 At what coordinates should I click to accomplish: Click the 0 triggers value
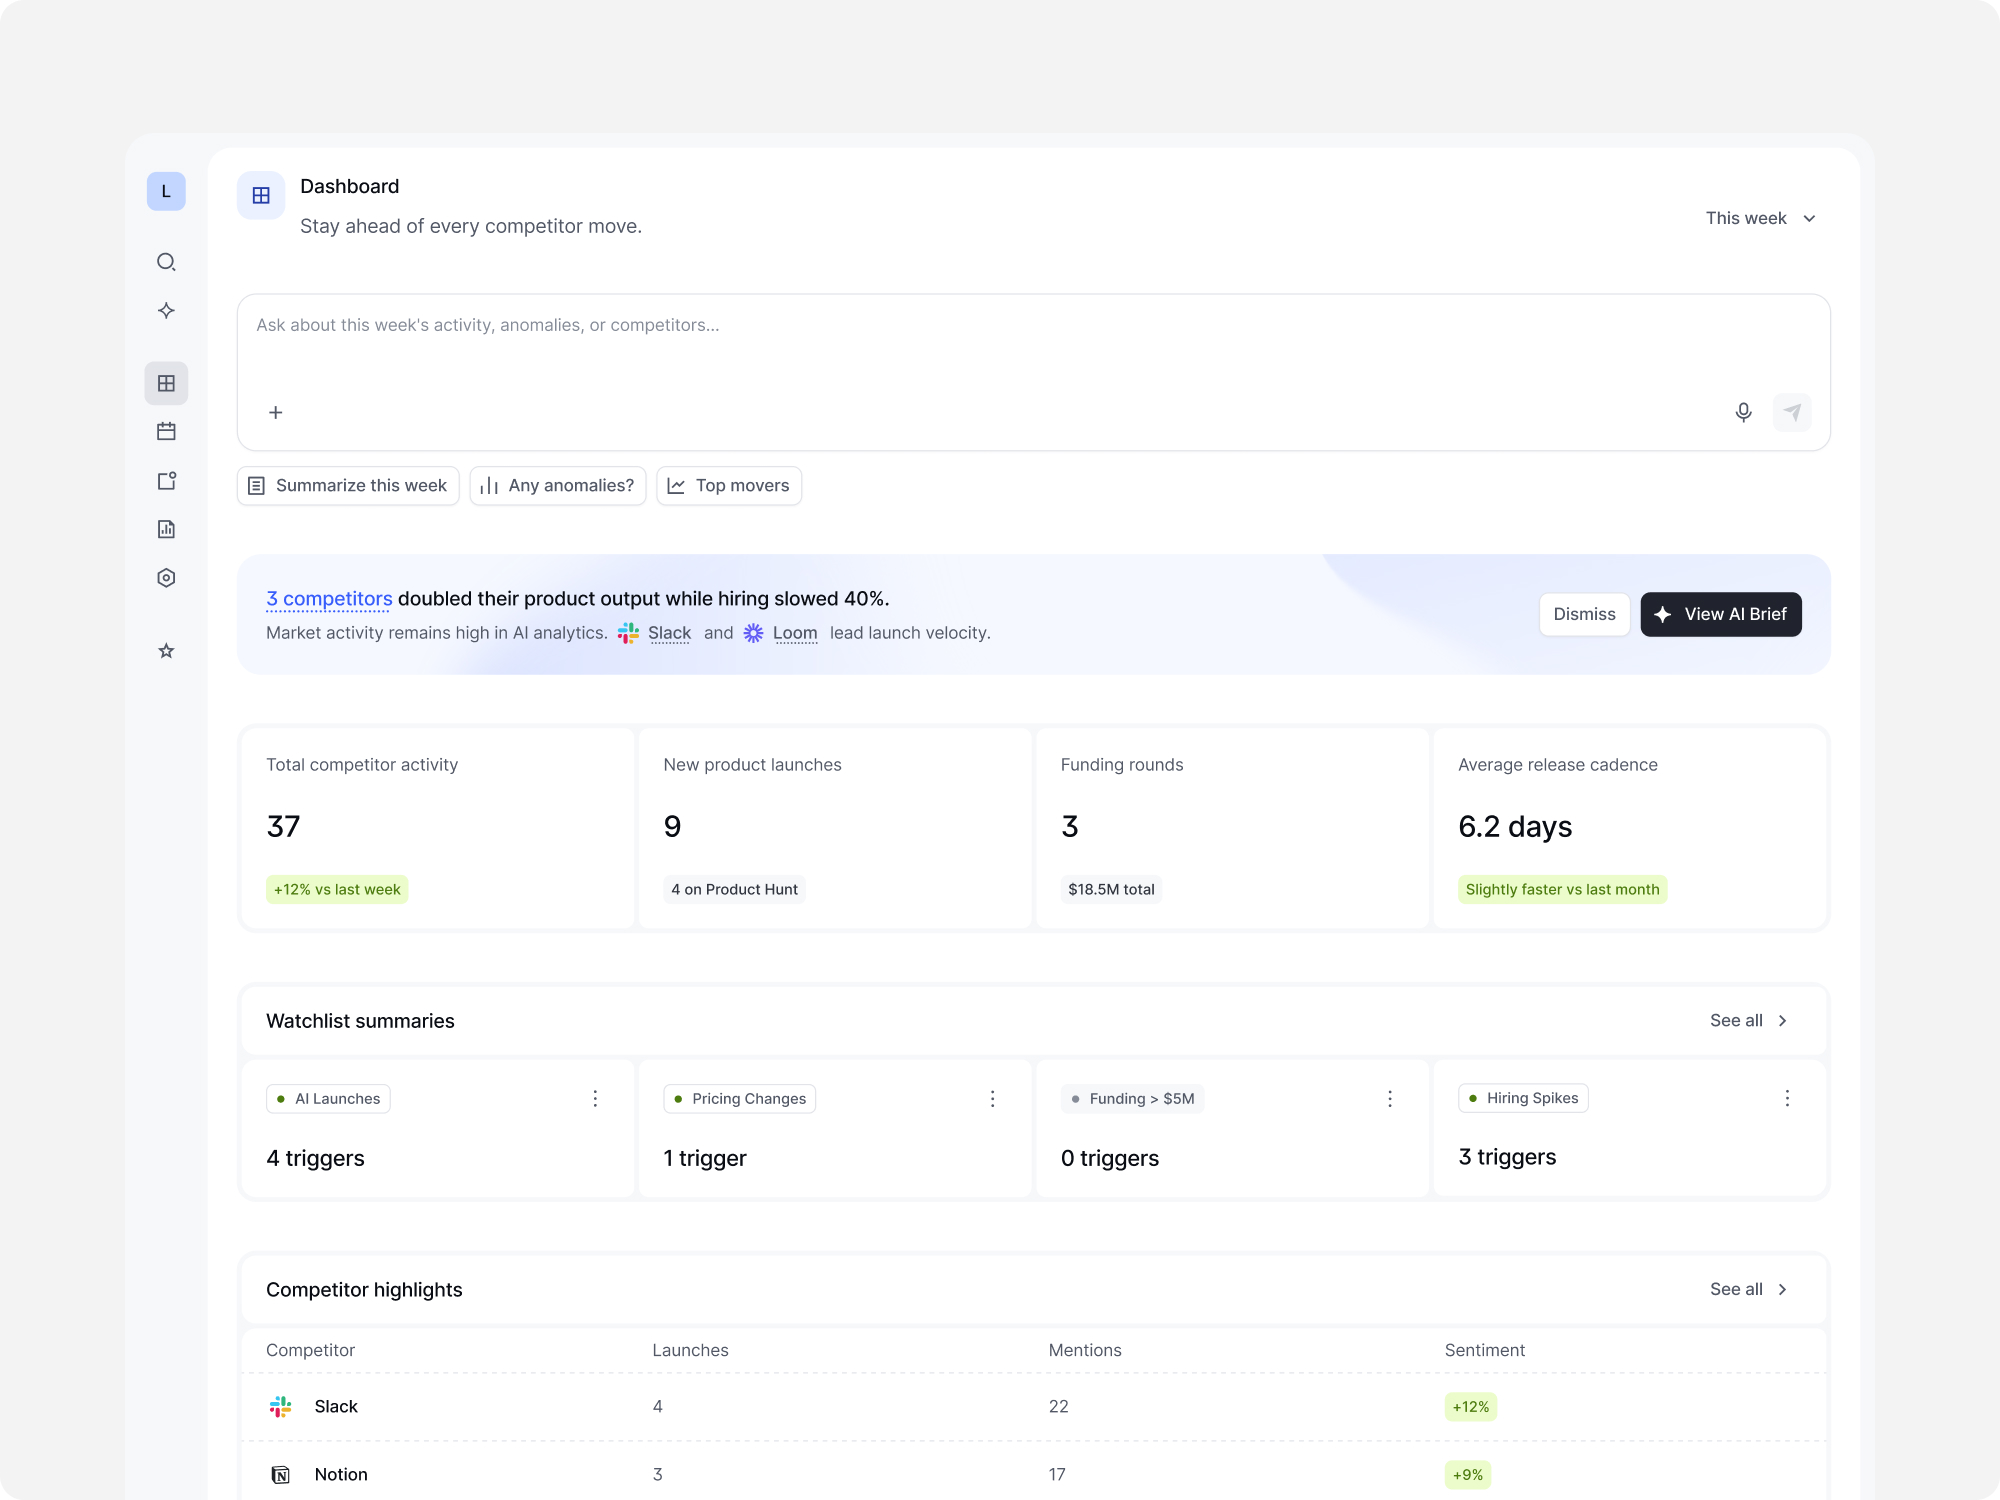[x=1110, y=1159]
